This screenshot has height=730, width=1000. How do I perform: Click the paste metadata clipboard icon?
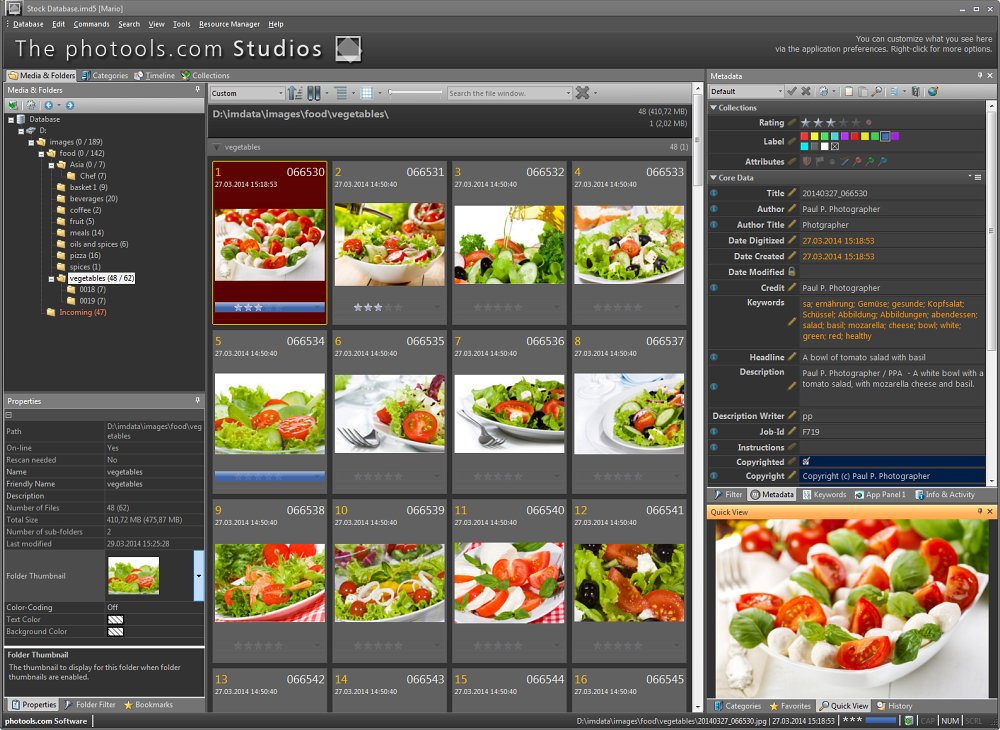point(863,91)
